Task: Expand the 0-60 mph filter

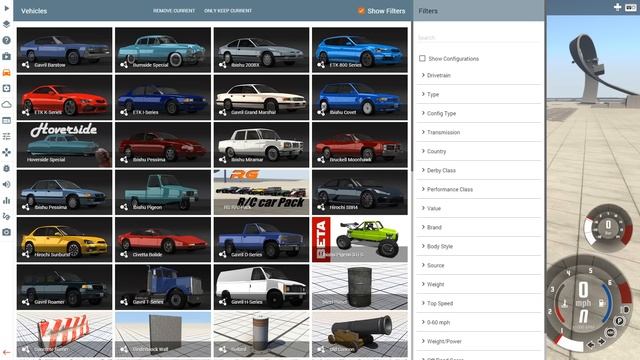Action: pos(479,322)
